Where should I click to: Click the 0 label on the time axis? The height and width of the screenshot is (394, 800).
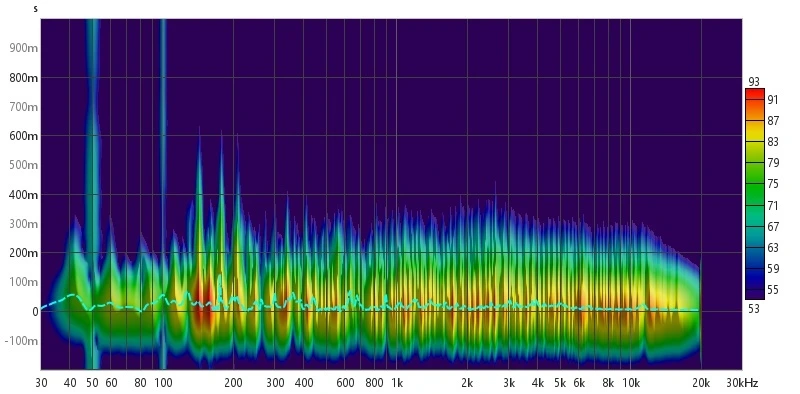pos(35,311)
